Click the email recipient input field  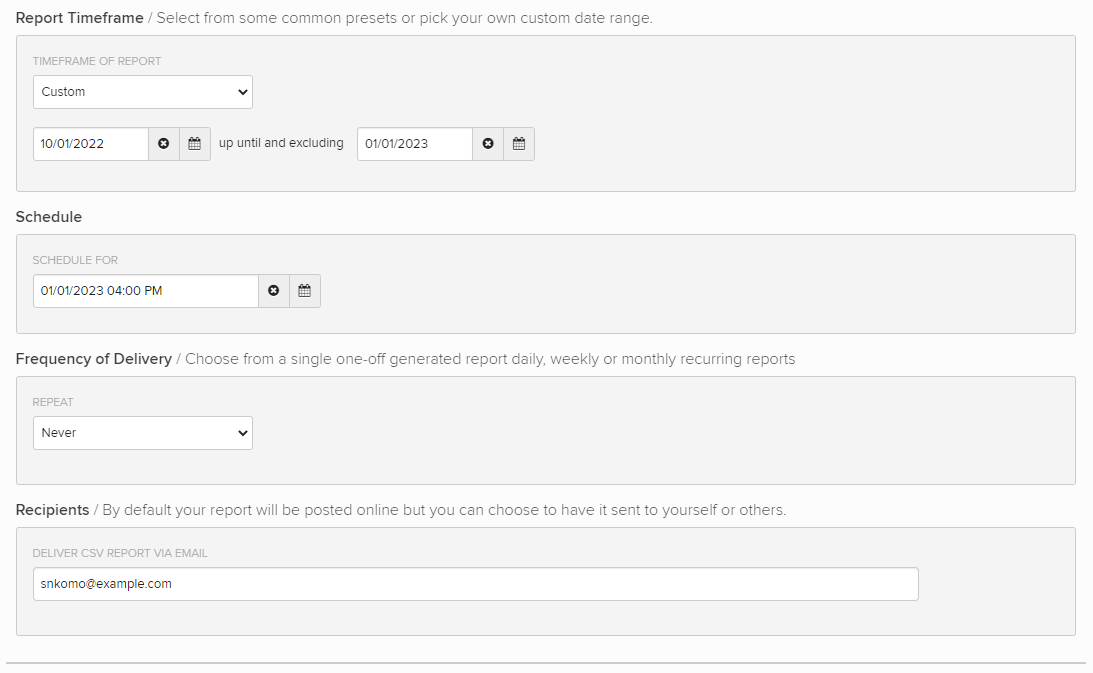475,584
